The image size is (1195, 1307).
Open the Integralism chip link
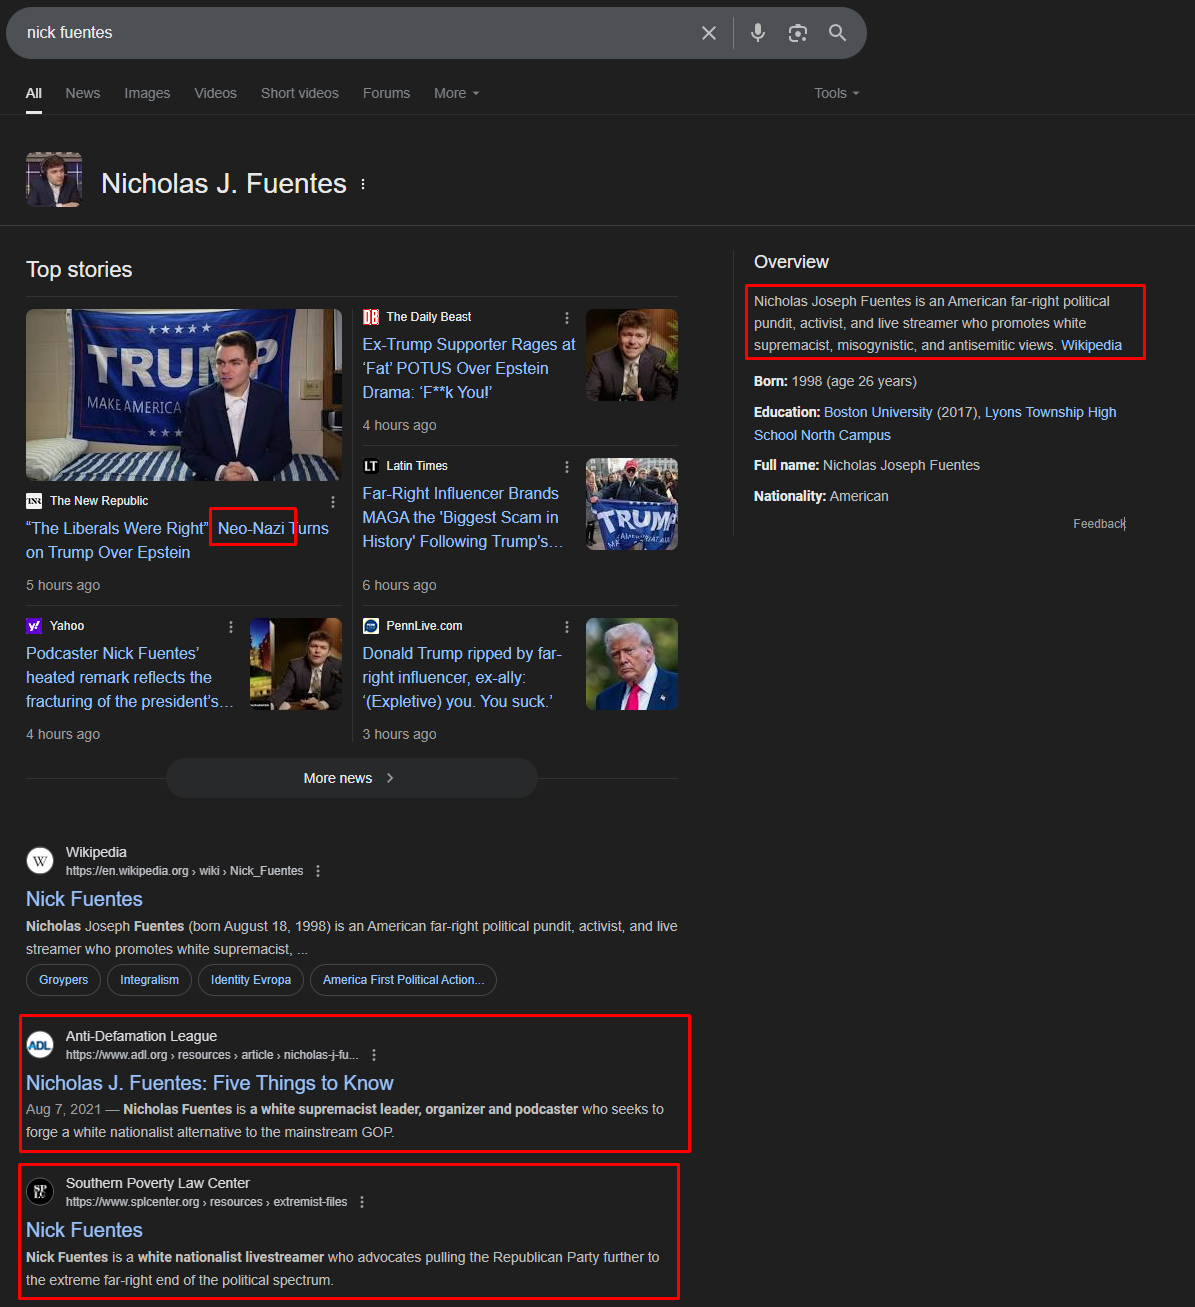pyautogui.click(x=150, y=980)
